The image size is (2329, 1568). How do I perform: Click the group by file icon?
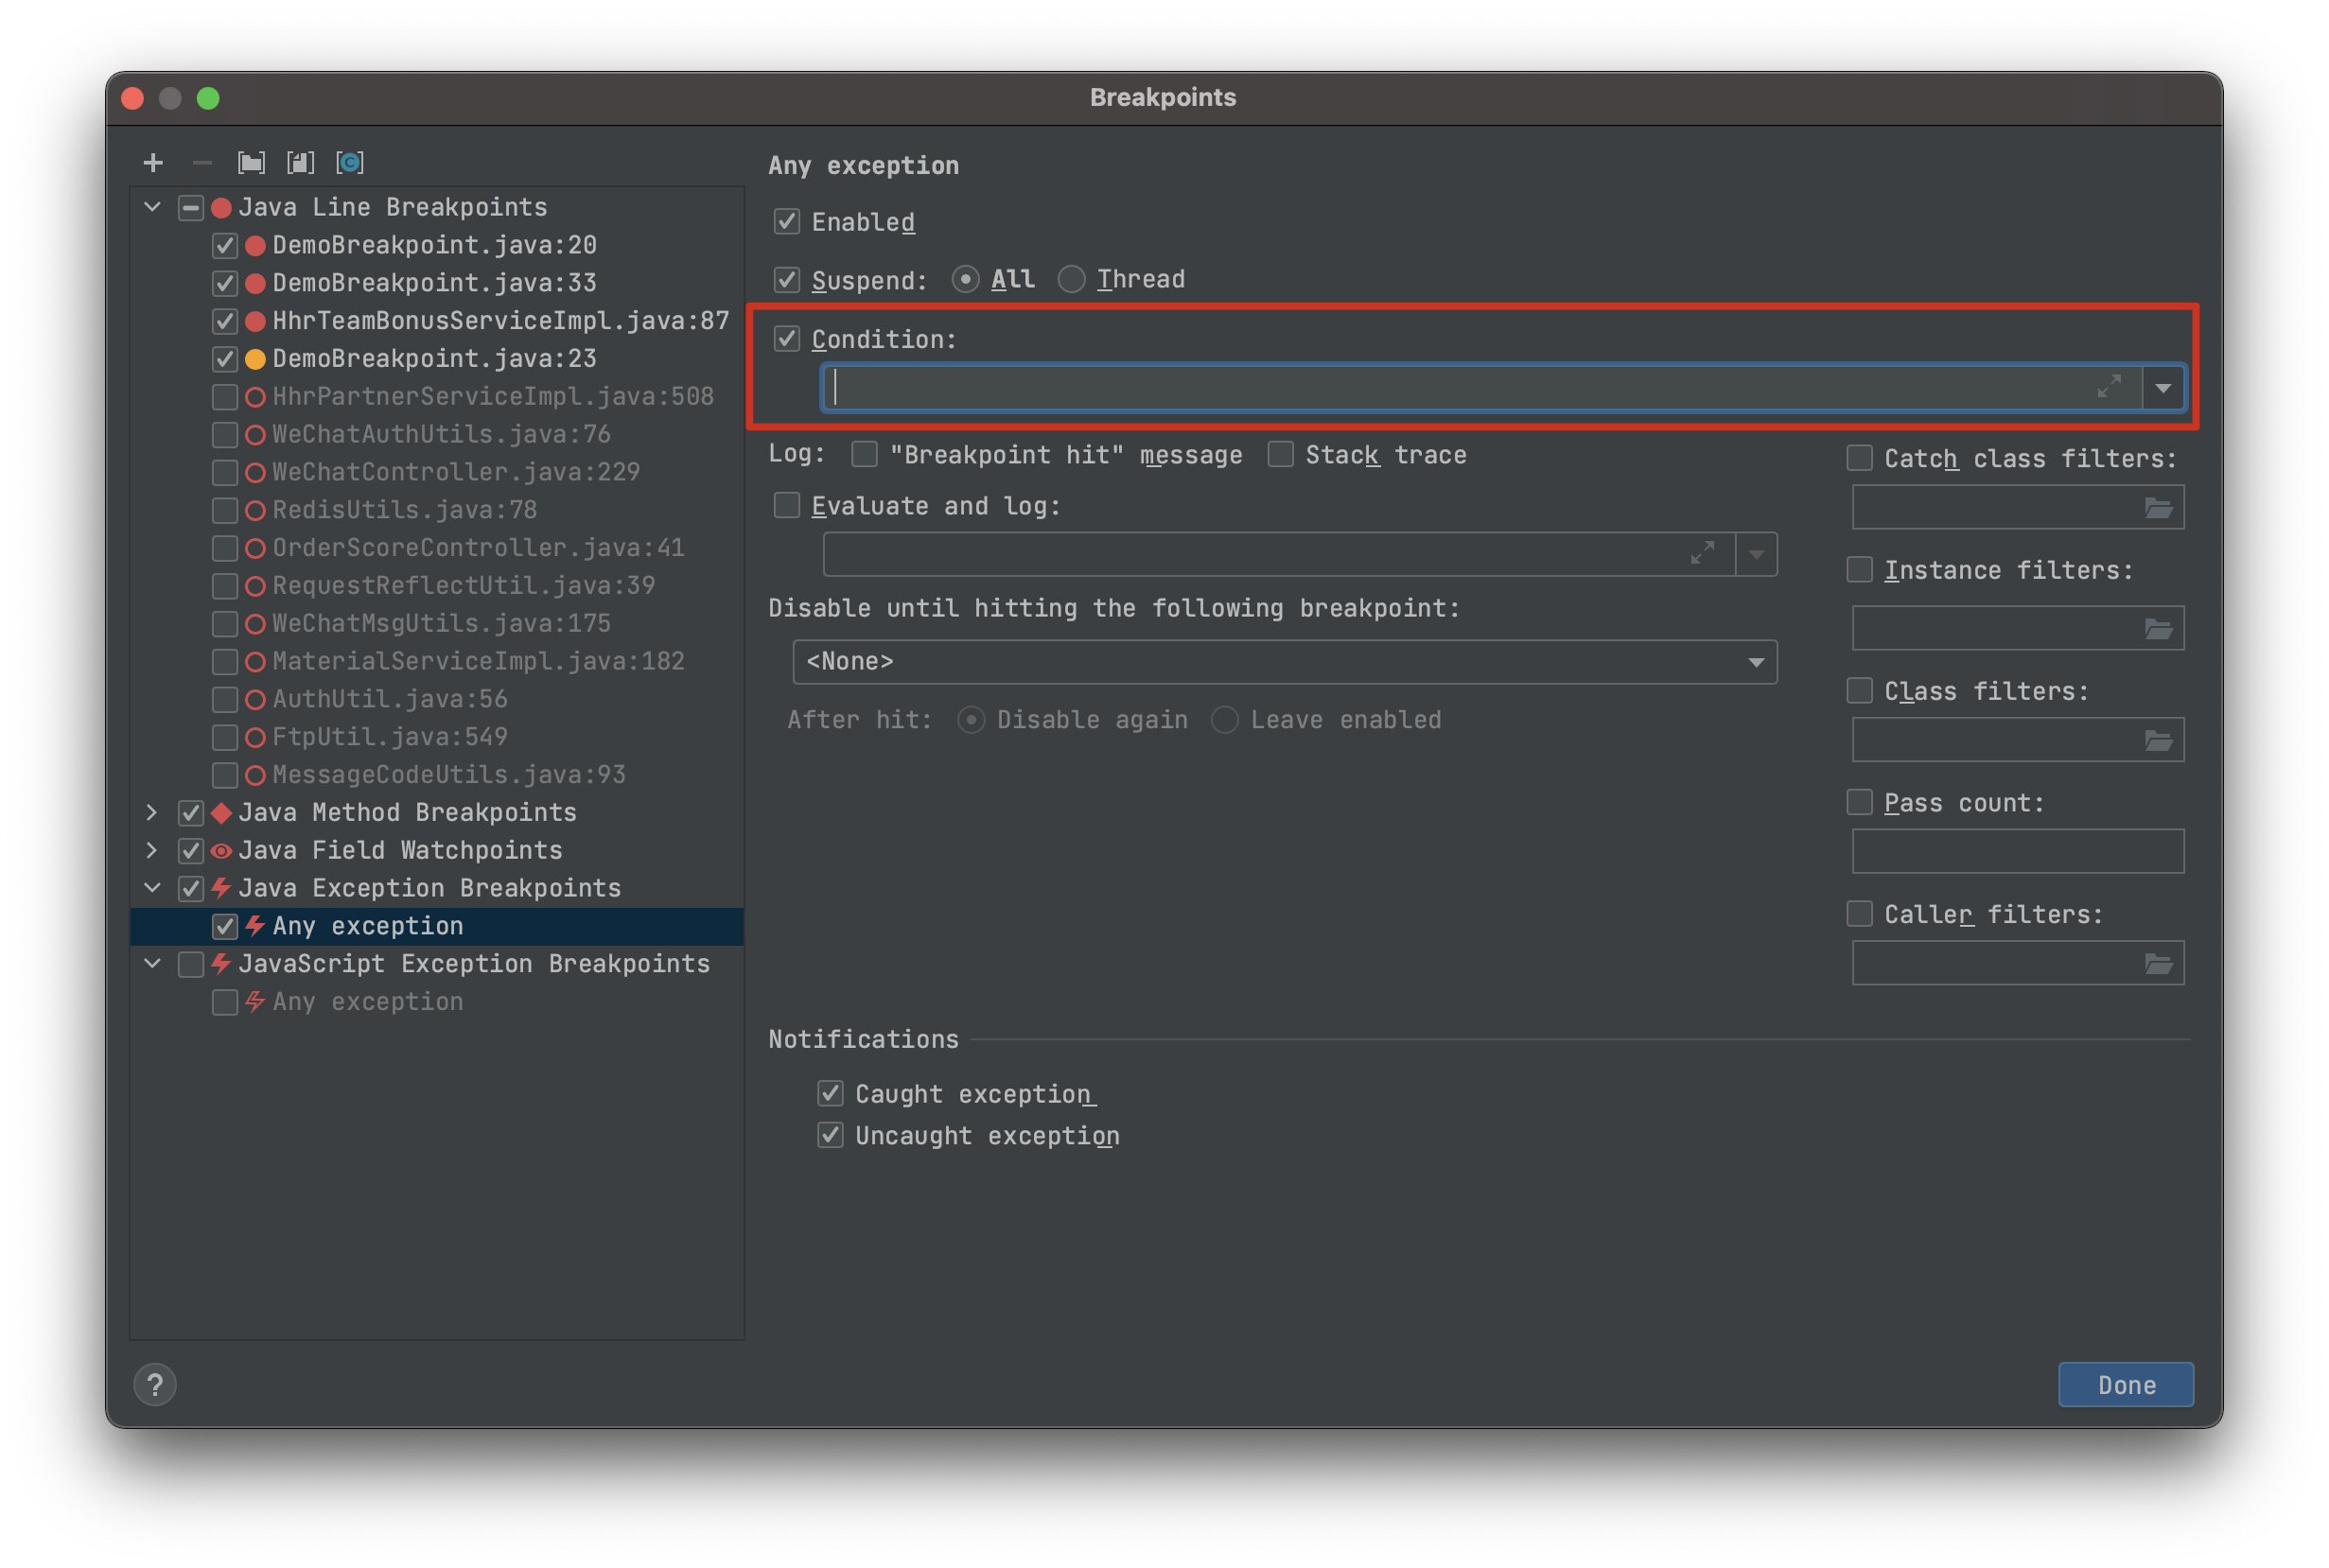300,162
